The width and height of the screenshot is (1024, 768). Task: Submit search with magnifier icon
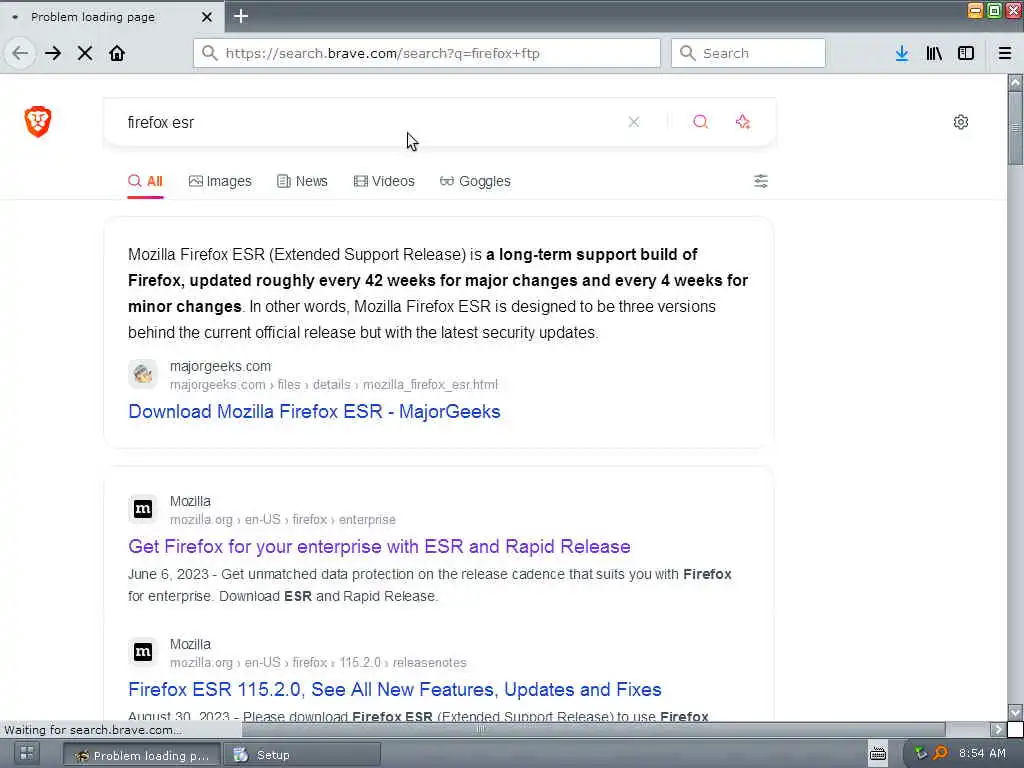(700, 122)
